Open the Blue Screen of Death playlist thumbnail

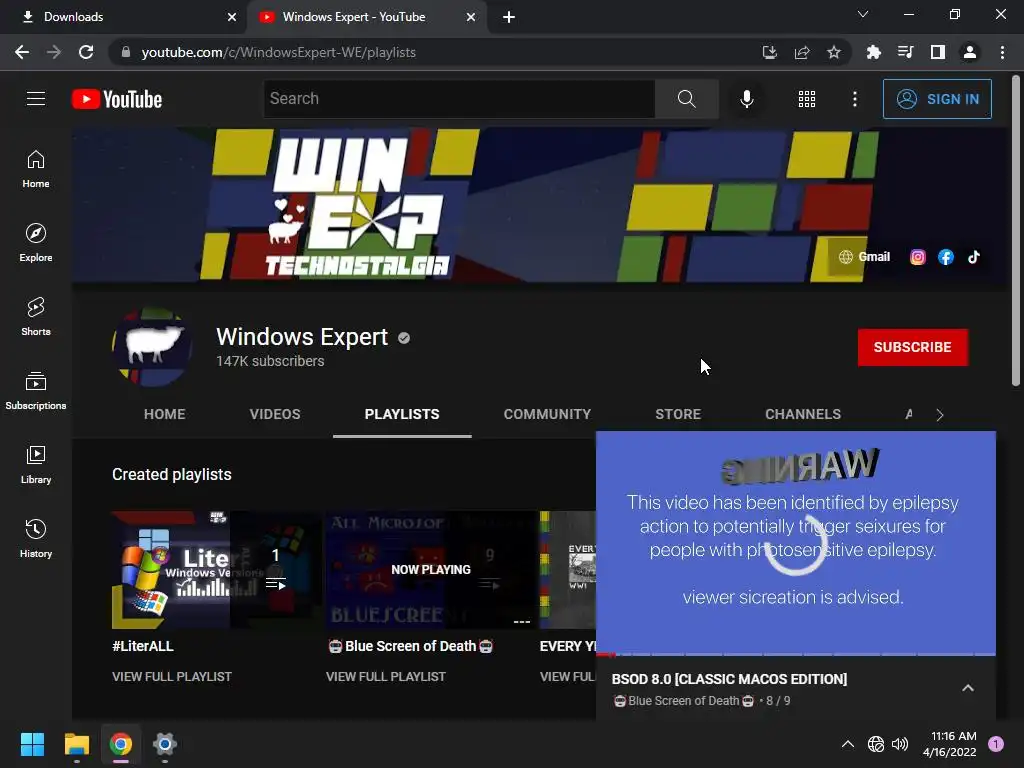tap(430, 569)
